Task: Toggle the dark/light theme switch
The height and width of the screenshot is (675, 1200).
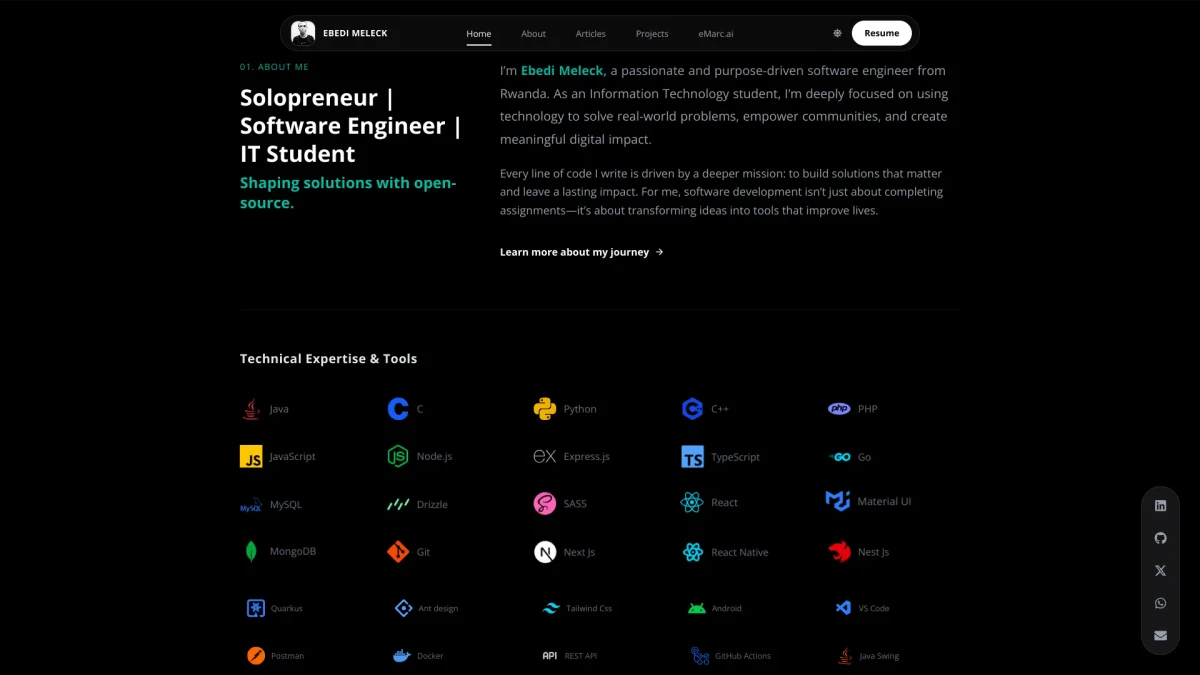Action: click(x=837, y=33)
